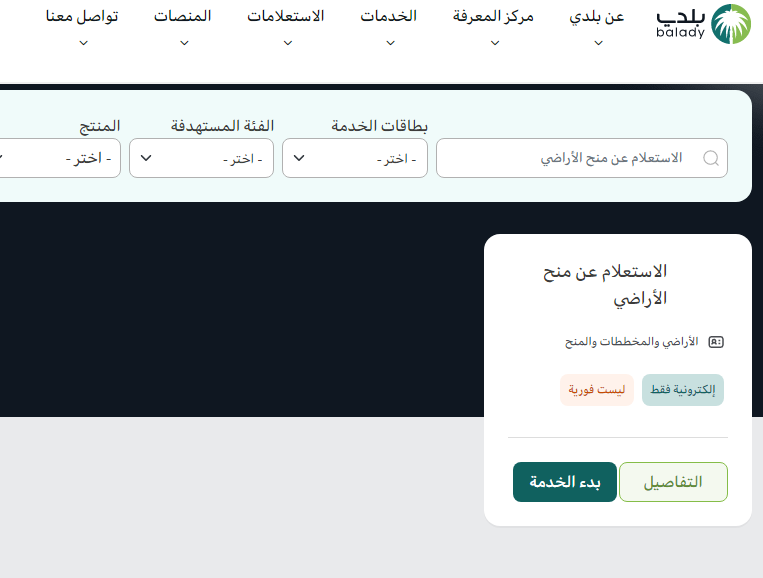Click the الأراضي والمخططات والمنح category label
This screenshot has width=763, height=578.
(x=631, y=342)
